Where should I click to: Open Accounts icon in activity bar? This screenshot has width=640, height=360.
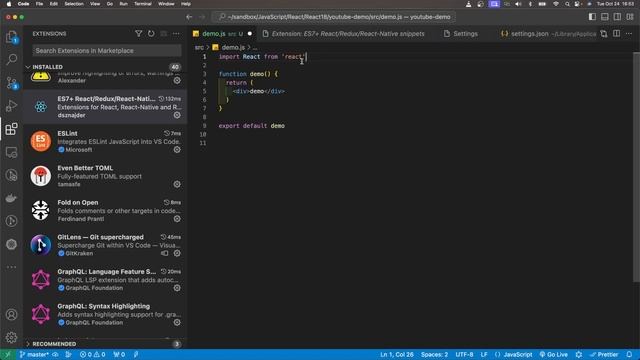tap(11, 315)
